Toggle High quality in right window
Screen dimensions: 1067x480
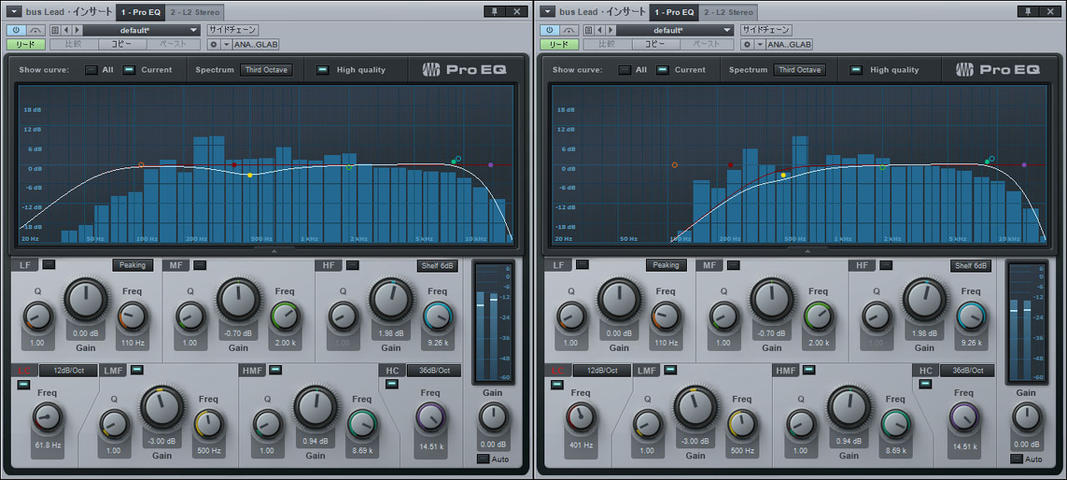click(856, 69)
